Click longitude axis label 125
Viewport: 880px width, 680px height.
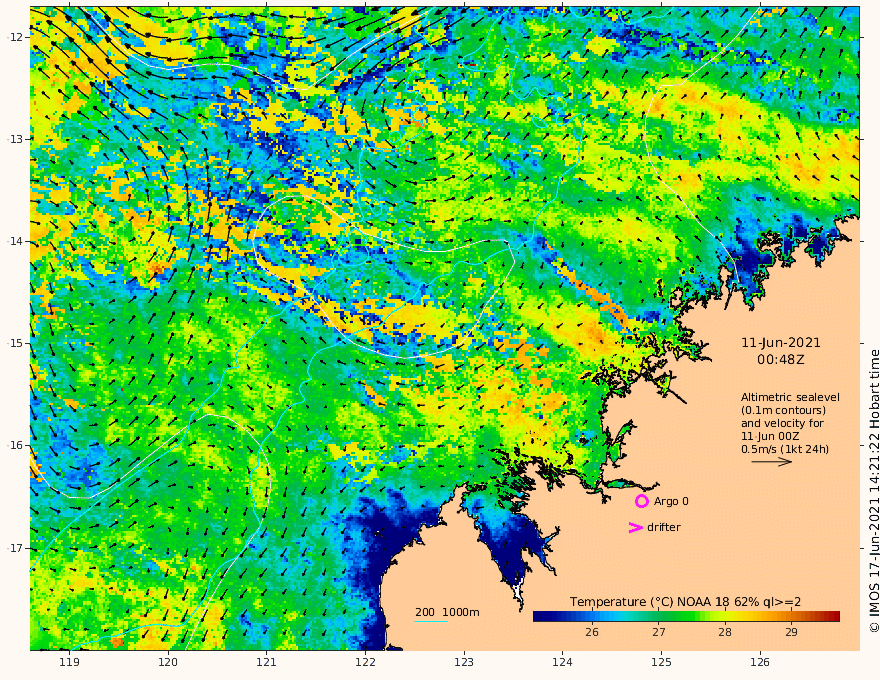pyautogui.click(x=661, y=662)
